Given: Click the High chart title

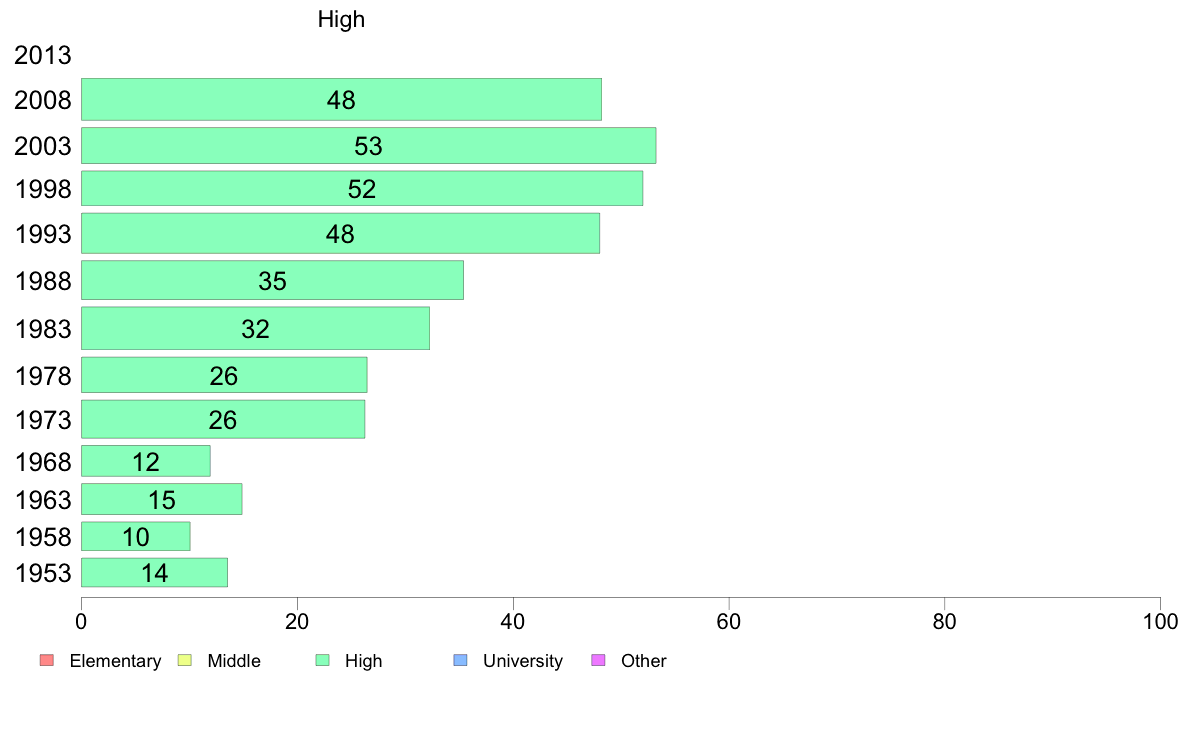Looking at the screenshot, I should [341, 19].
